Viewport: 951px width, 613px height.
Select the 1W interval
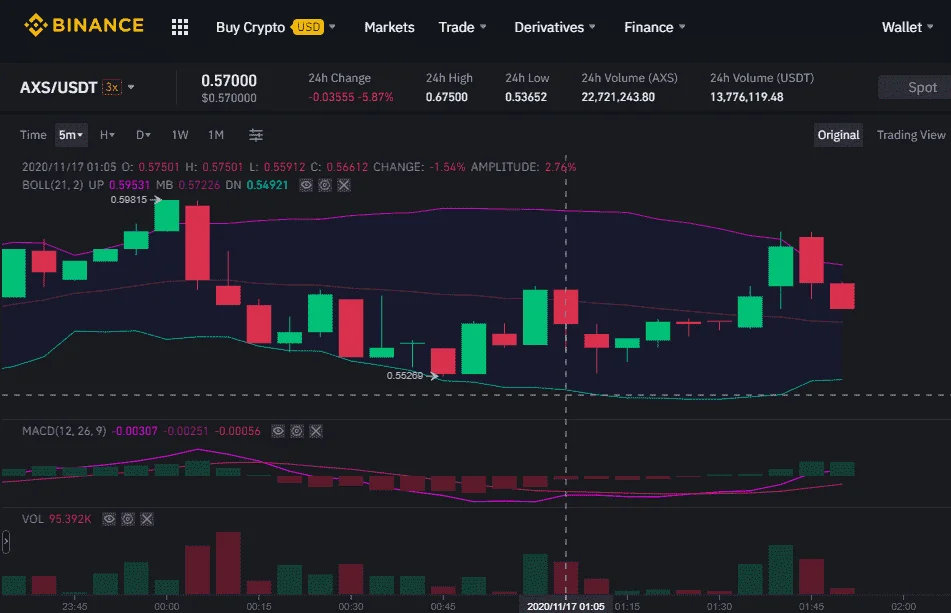click(180, 135)
